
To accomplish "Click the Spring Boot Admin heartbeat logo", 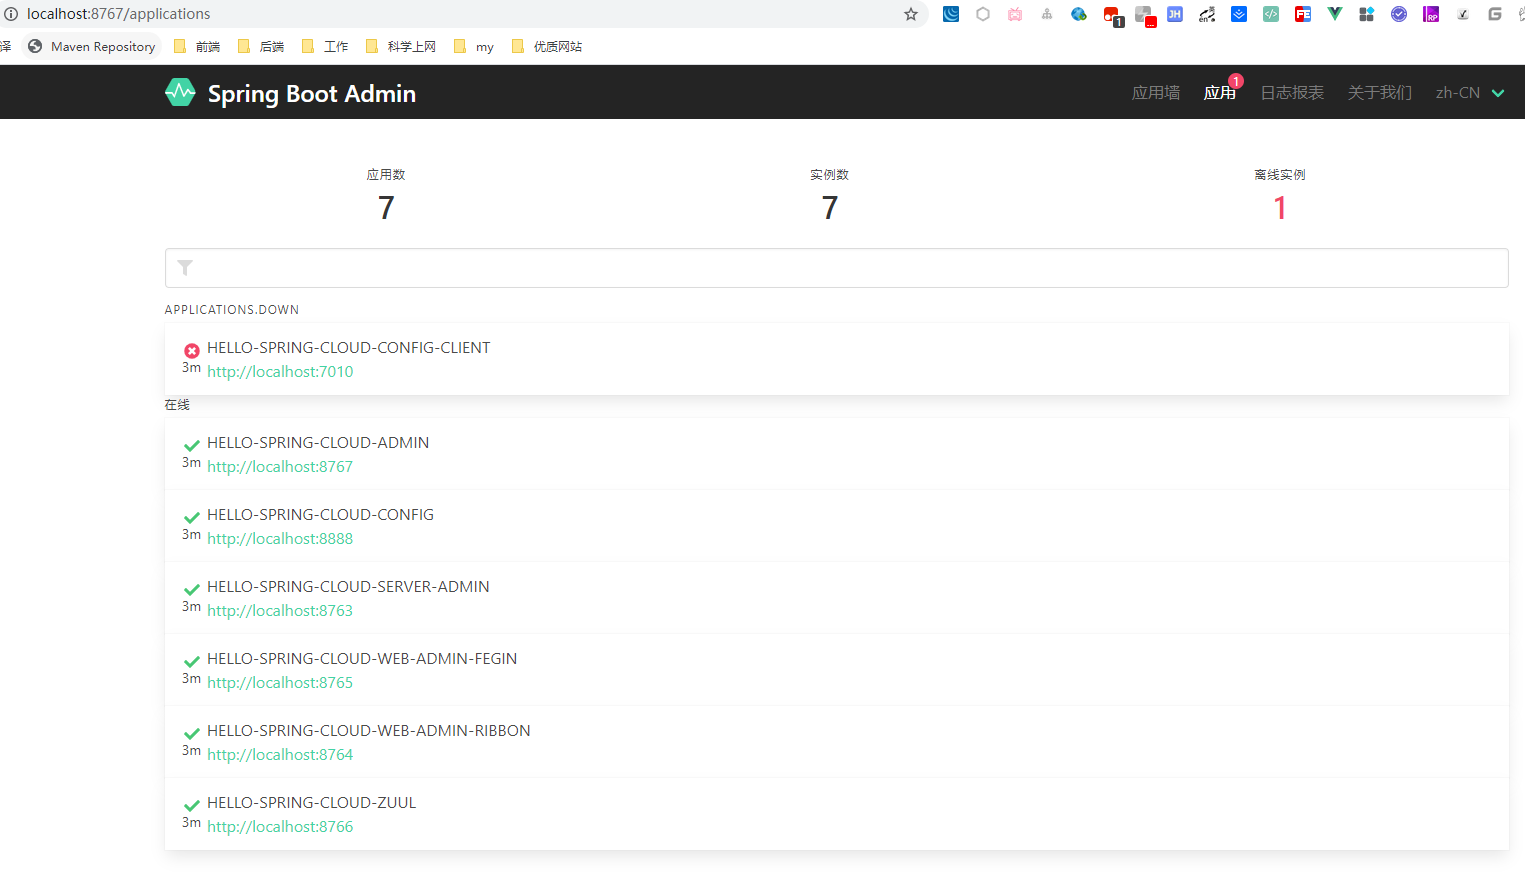I will tap(180, 92).
